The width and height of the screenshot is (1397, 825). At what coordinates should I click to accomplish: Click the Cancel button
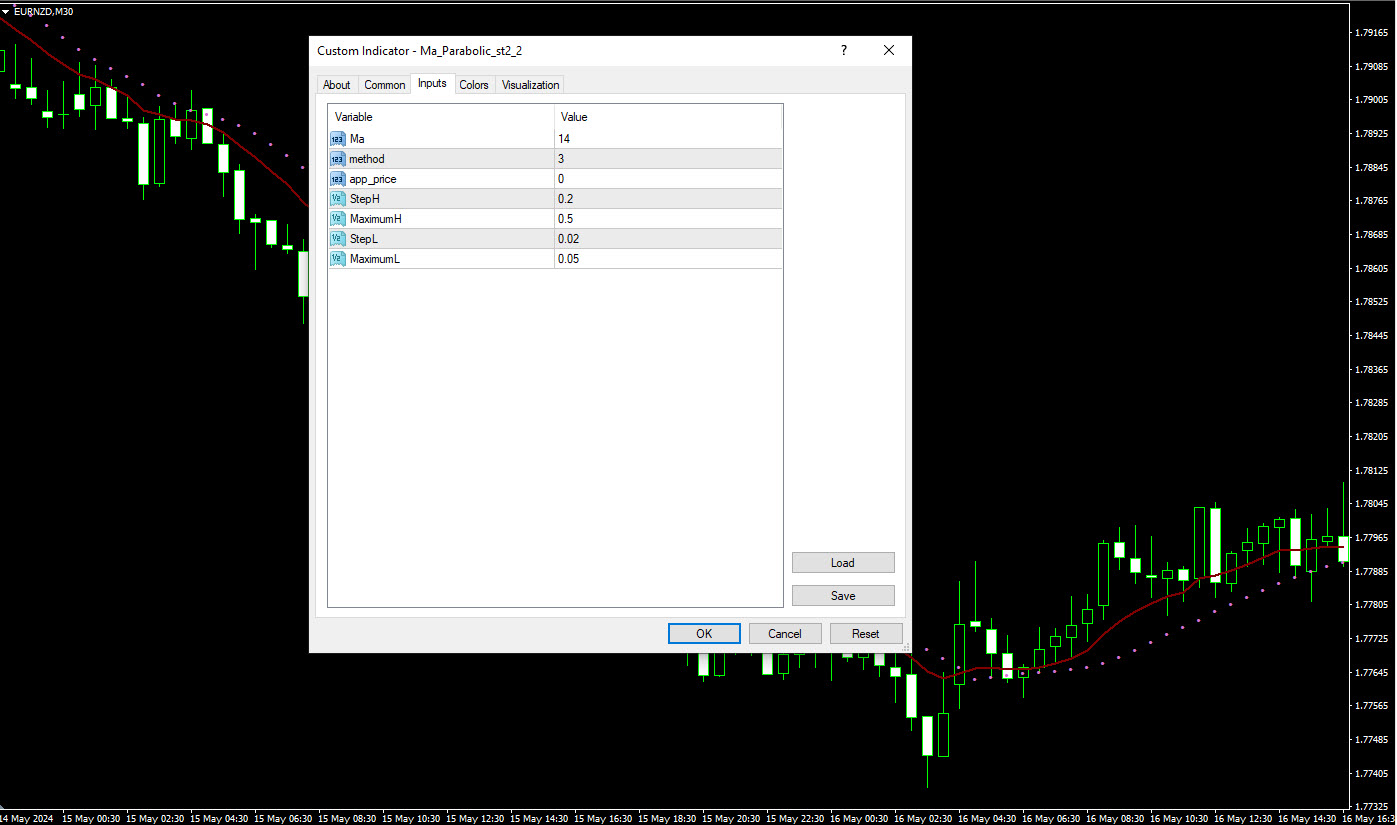pyautogui.click(x=784, y=633)
